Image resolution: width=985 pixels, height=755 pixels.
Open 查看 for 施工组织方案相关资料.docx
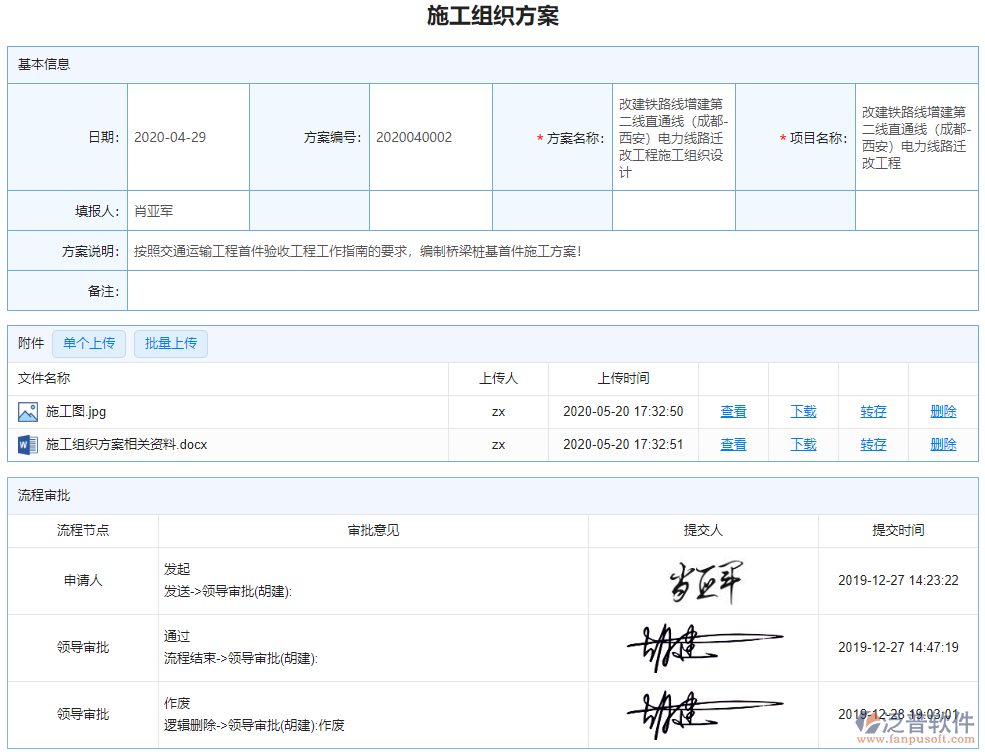click(733, 444)
